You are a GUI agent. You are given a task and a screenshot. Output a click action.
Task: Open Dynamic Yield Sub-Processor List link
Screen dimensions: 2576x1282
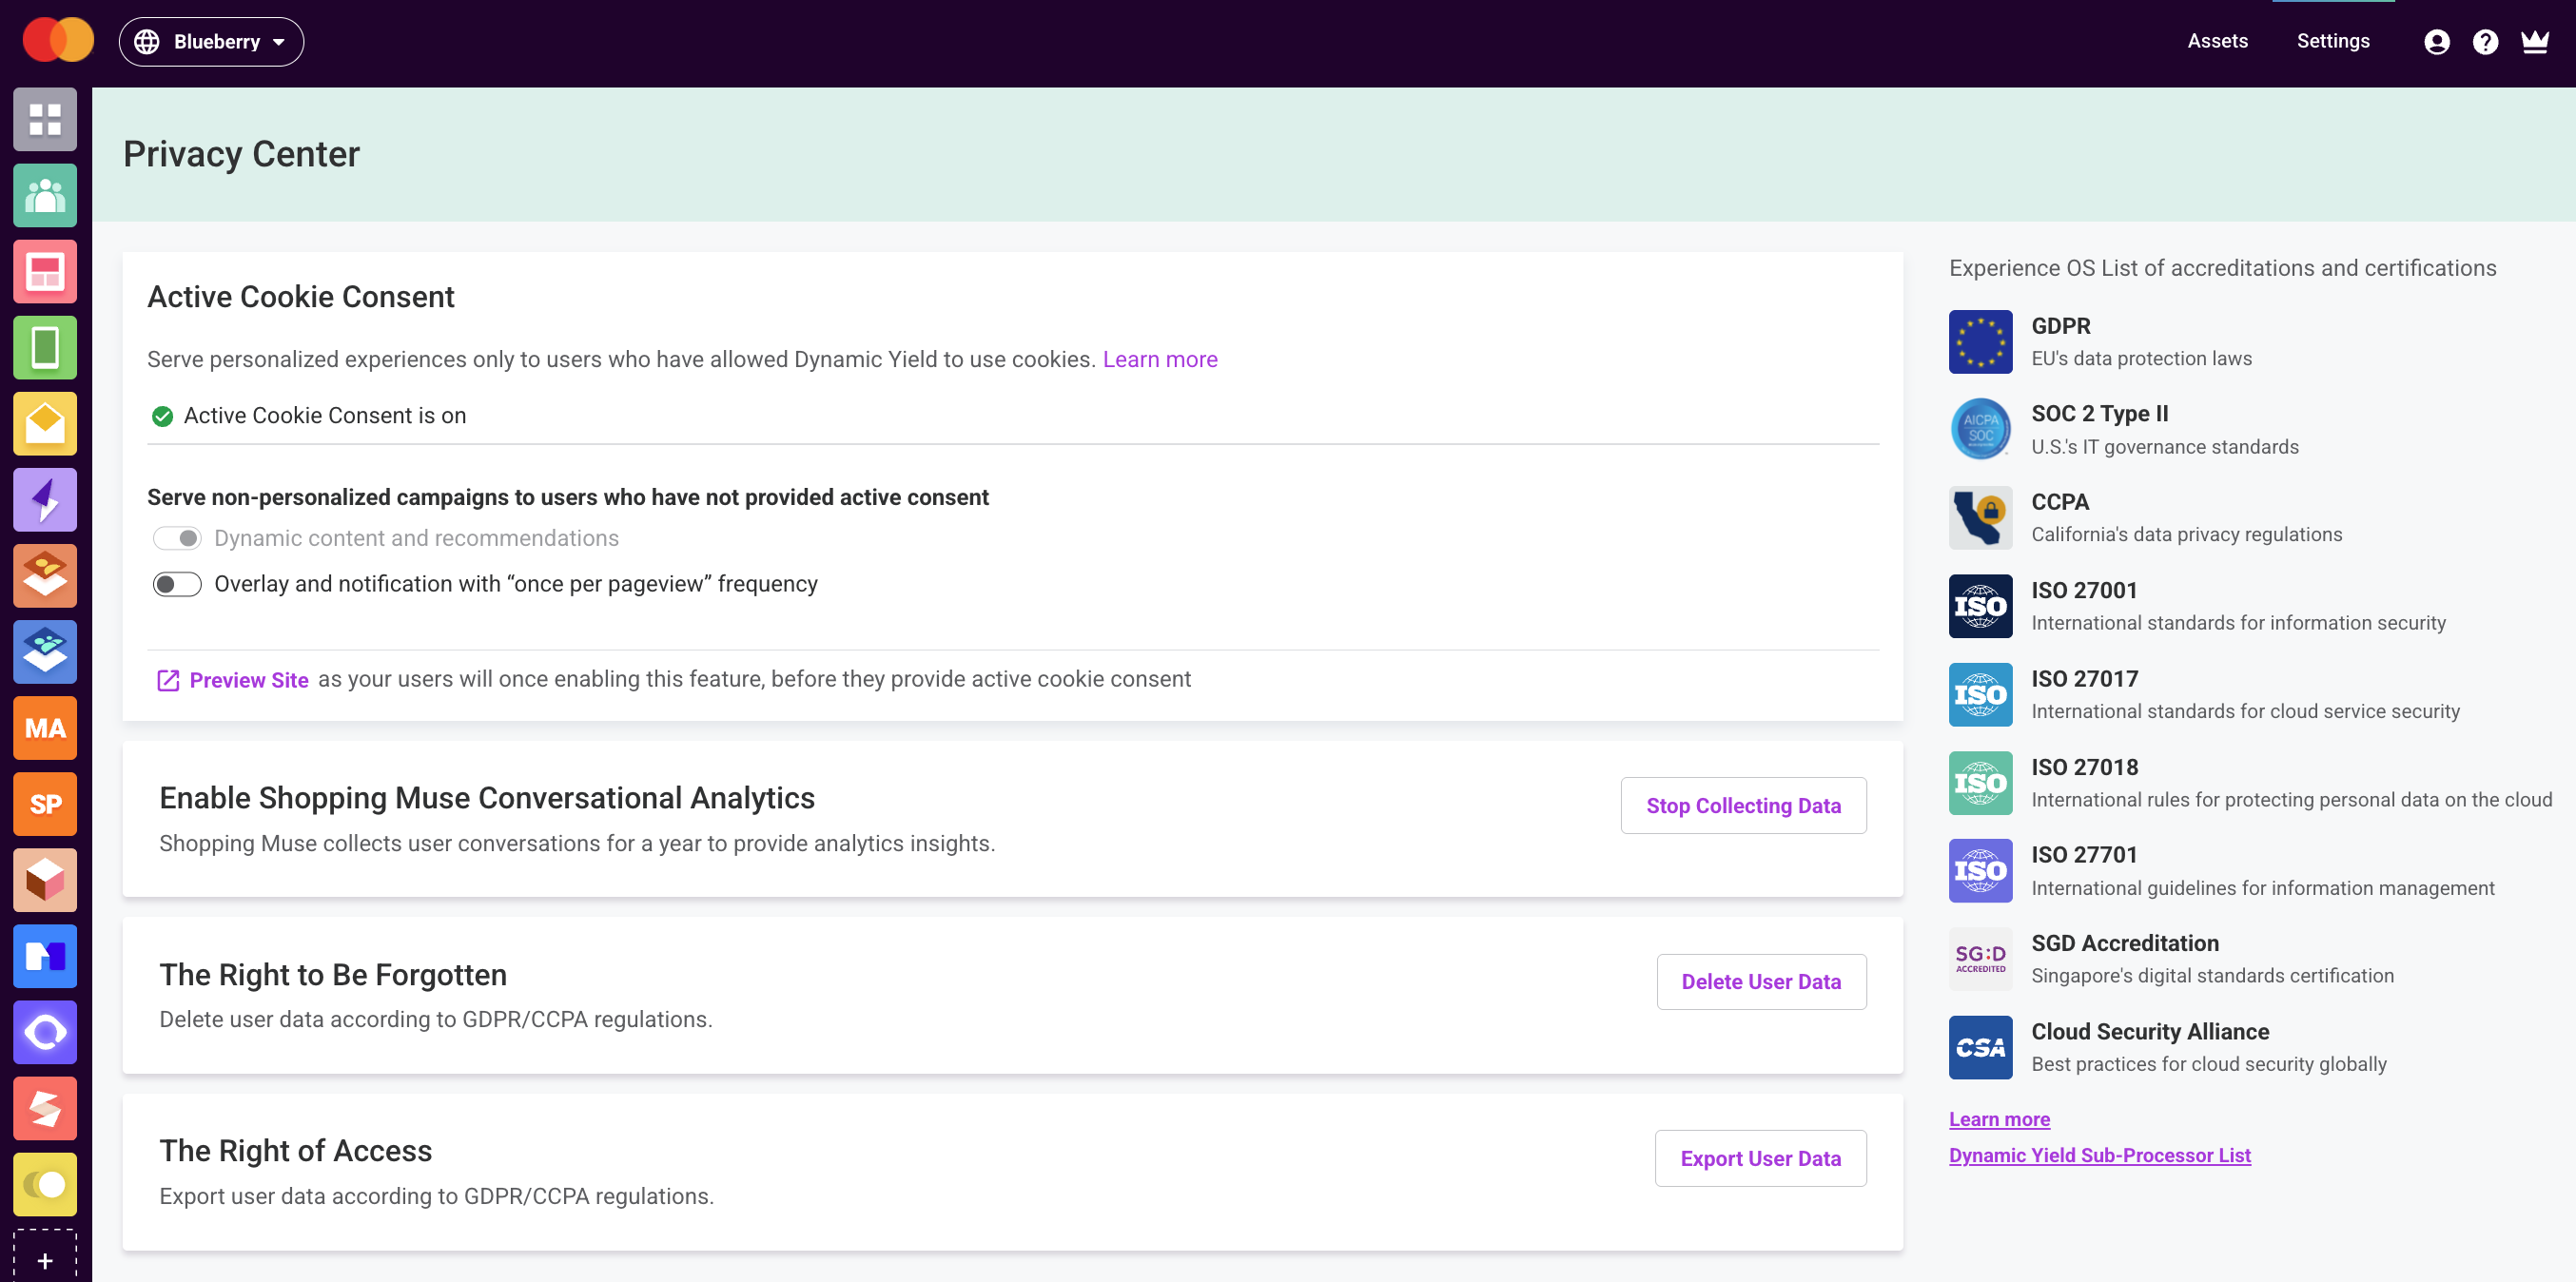[2099, 1155]
